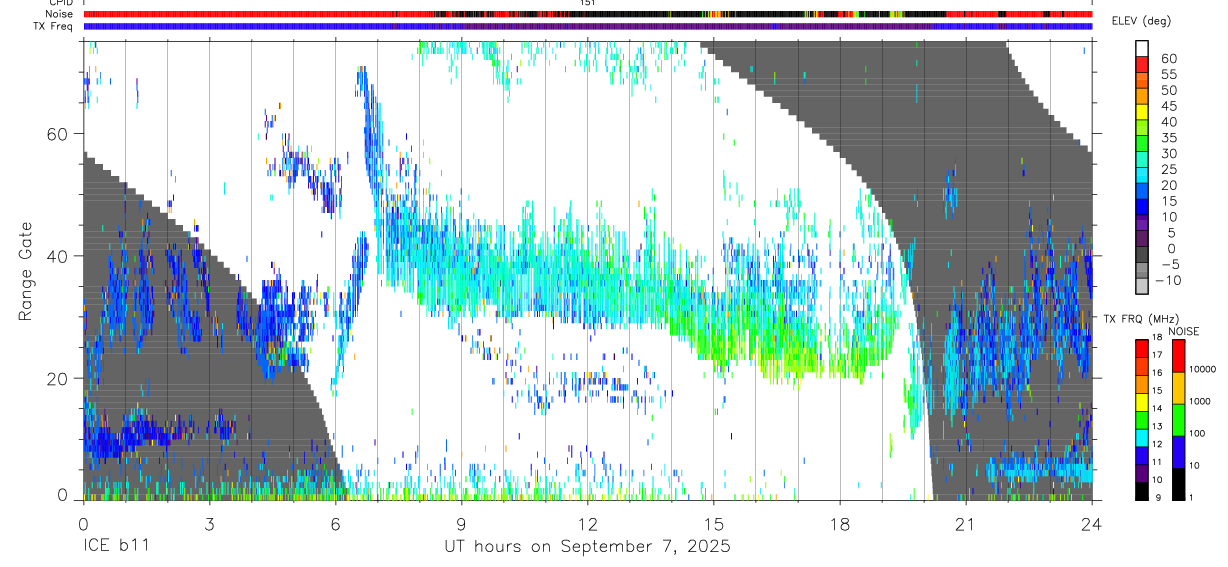The image size is (1228, 567).
Task: Click the '10000' value on the NOISE scale
Action: coord(1203,370)
